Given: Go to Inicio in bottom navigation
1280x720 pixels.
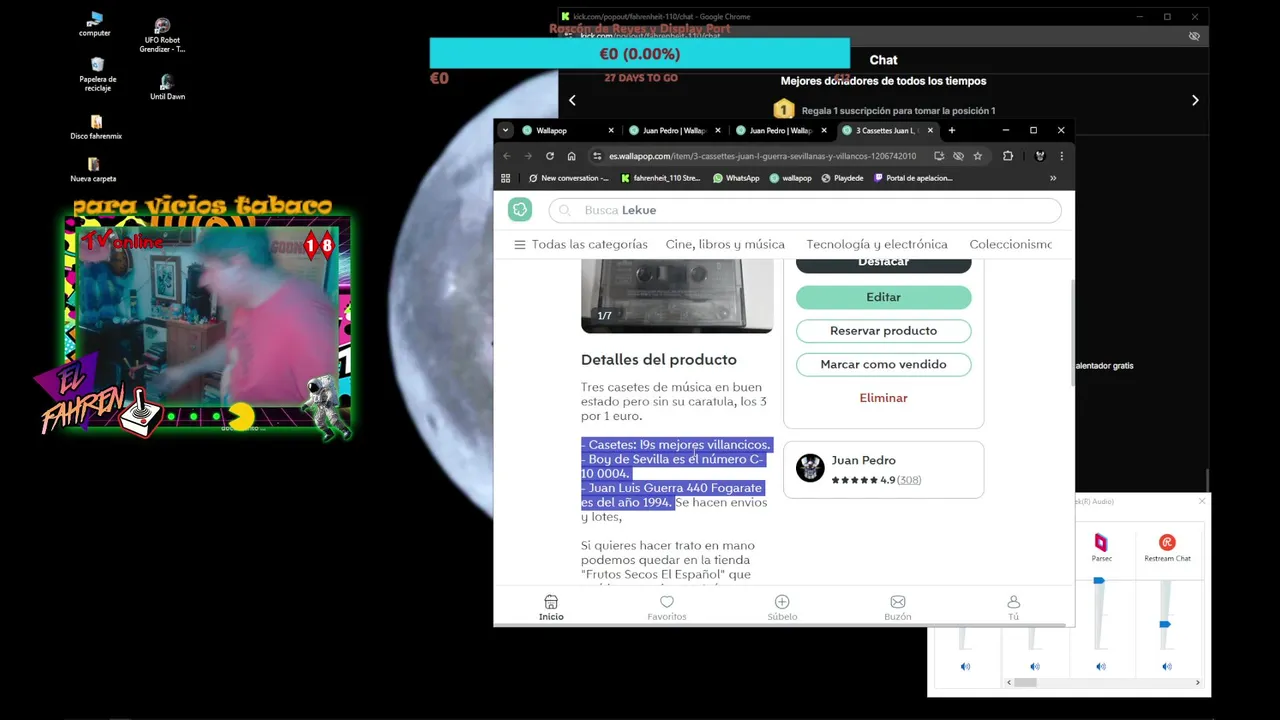Looking at the screenshot, I should tap(551, 608).
